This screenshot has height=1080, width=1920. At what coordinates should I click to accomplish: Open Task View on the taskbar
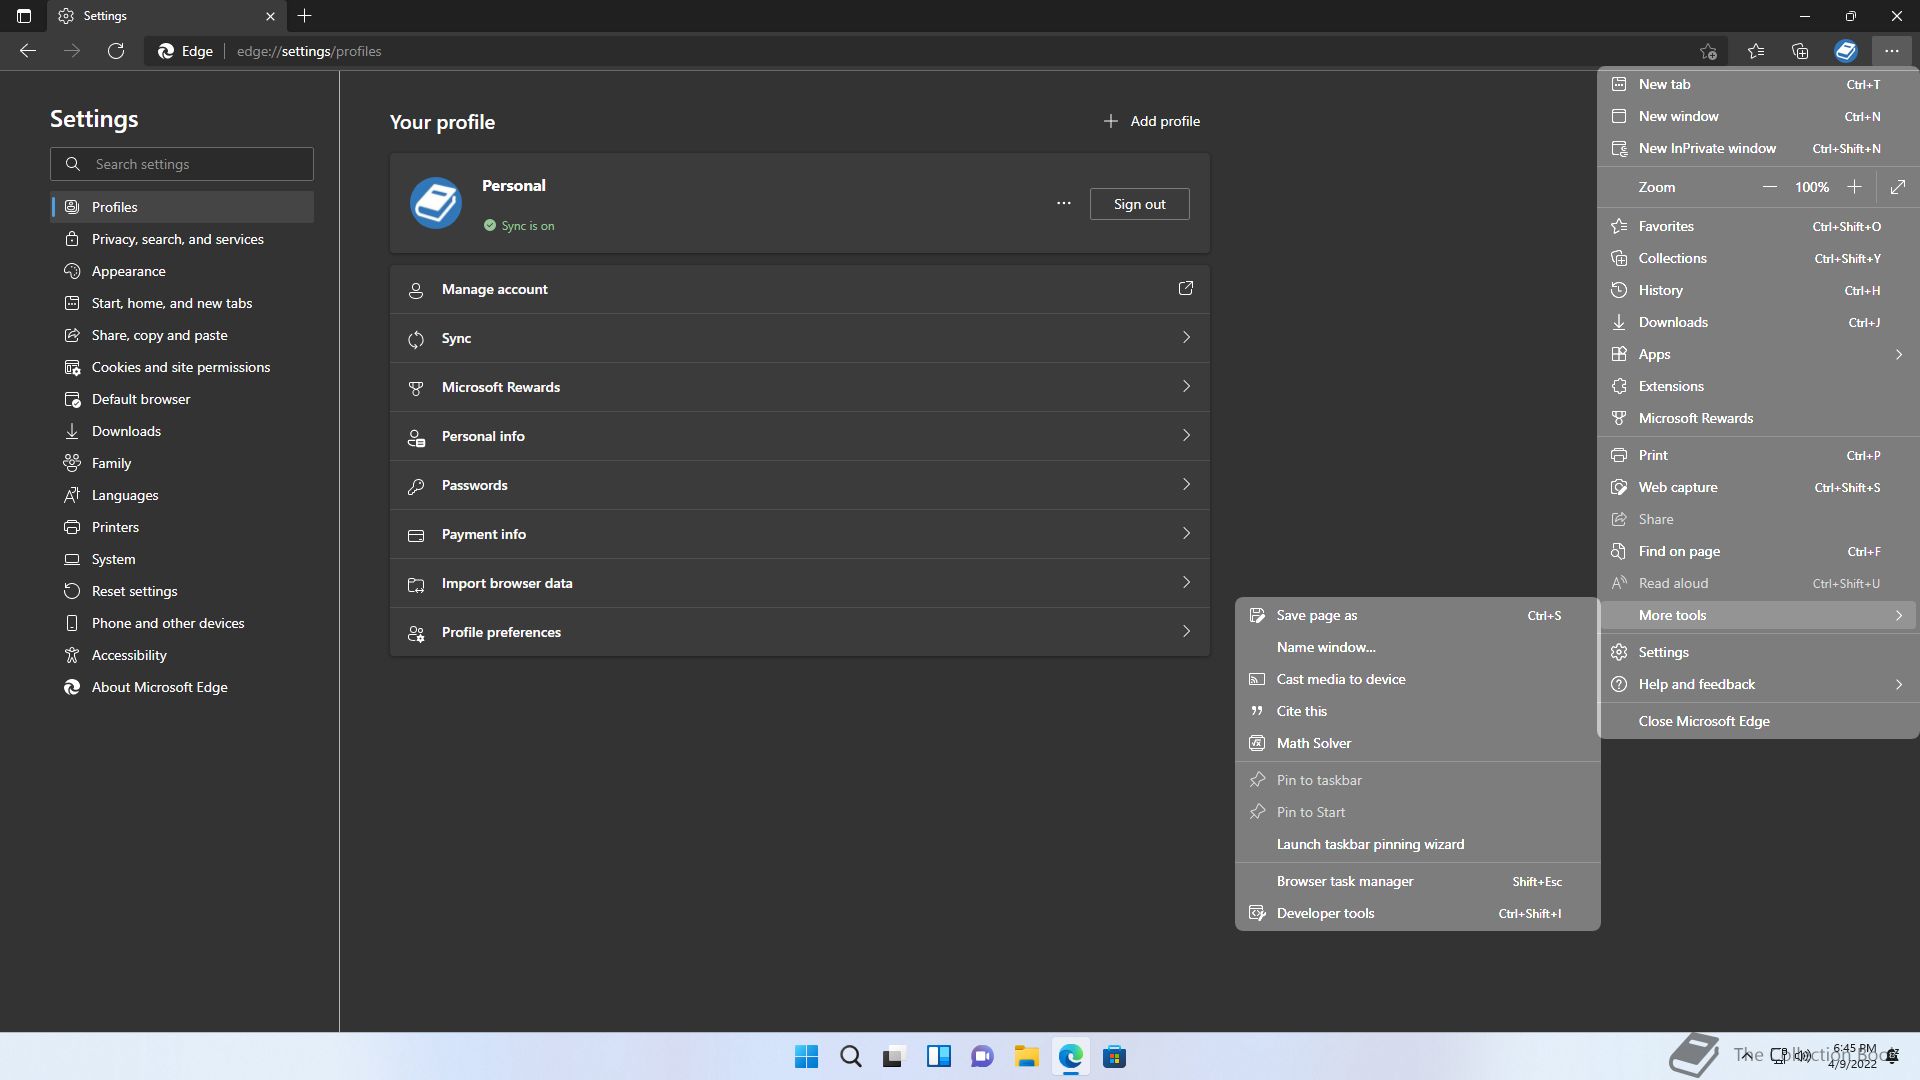(x=894, y=1057)
